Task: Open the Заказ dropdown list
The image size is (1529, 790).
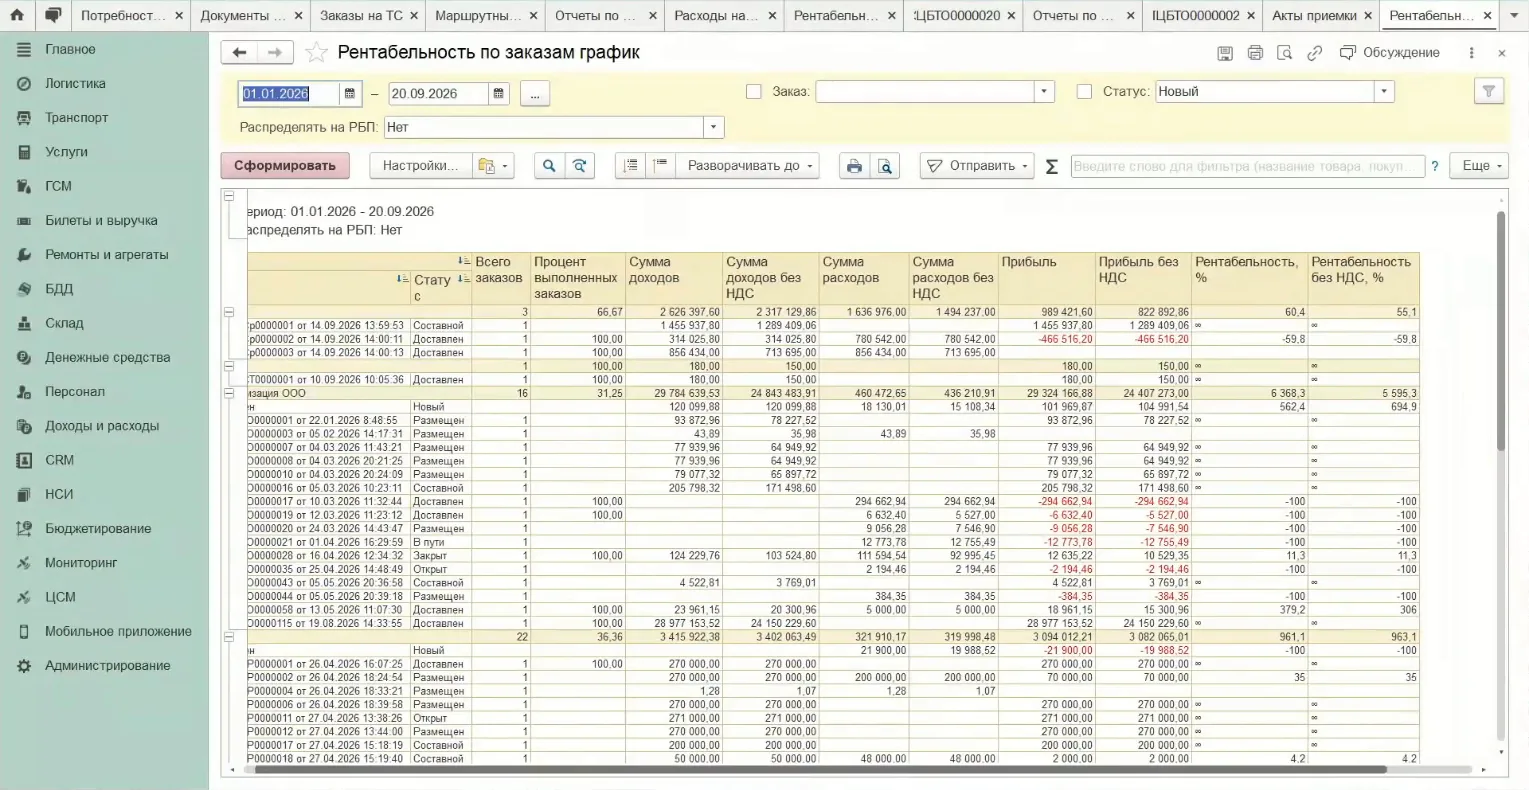Action: pyautogui.click(x=1044, y=92)
